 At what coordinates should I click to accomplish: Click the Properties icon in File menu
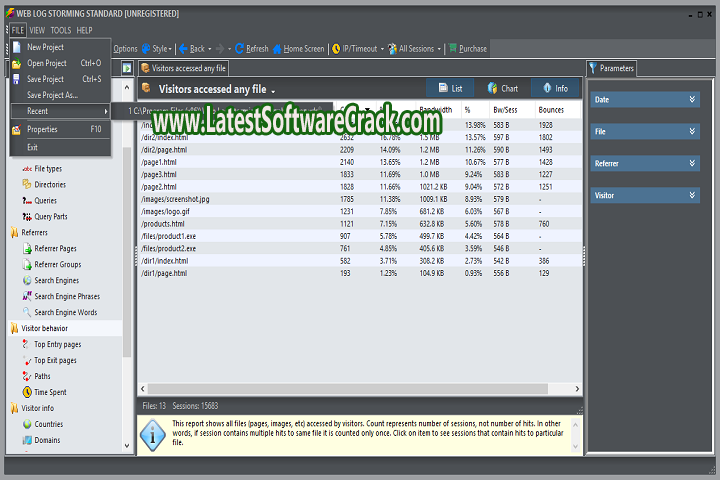pos(17,130)
